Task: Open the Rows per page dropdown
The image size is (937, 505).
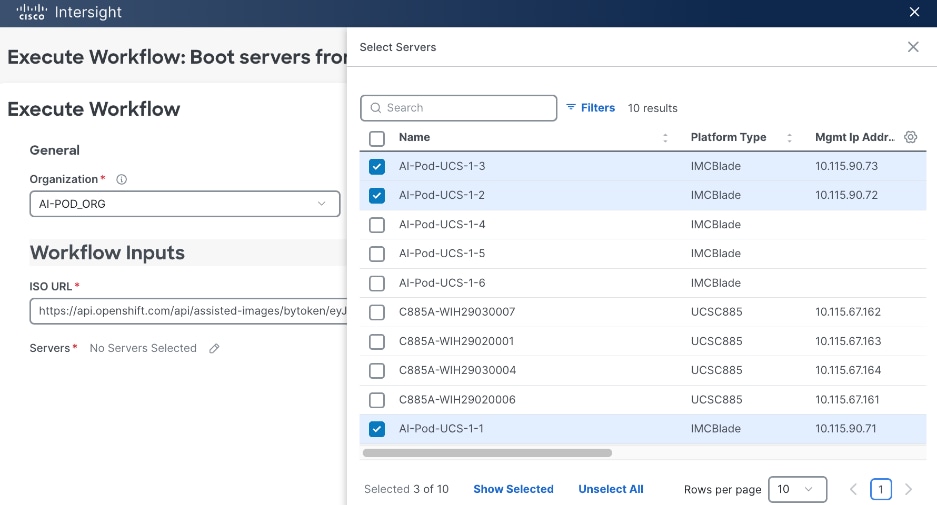Action: coord(796,489)
